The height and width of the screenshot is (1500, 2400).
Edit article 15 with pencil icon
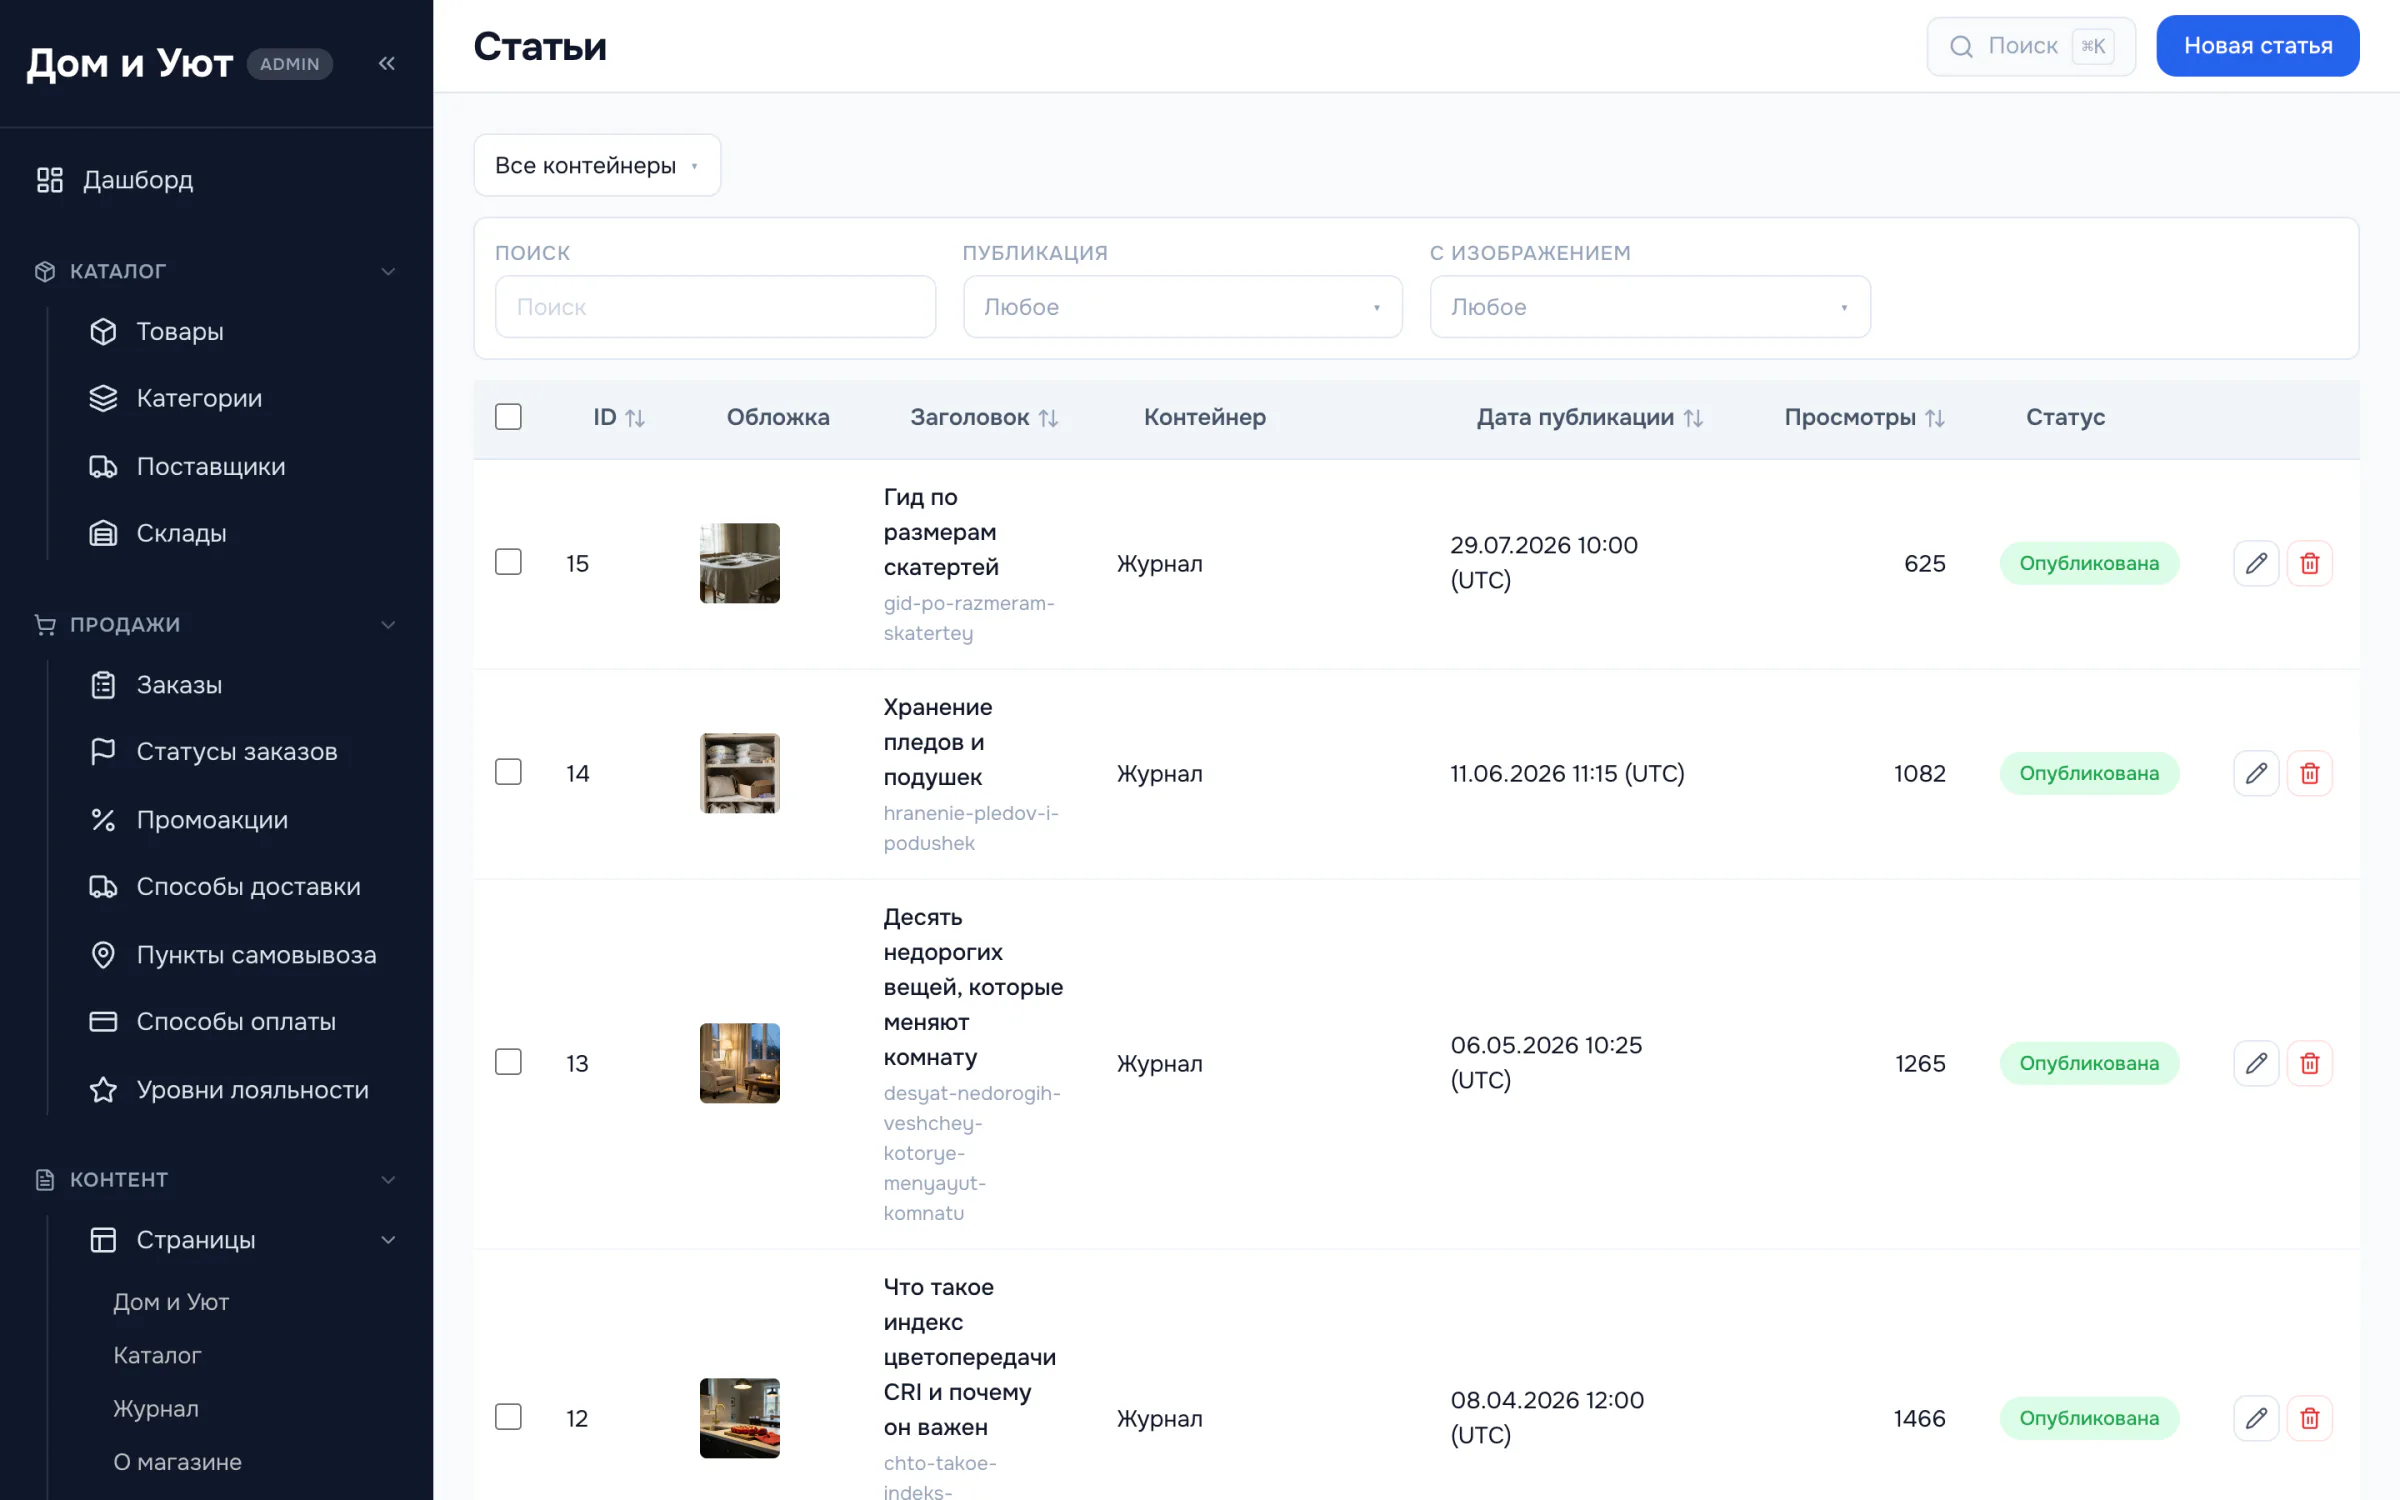point(2256,563)
